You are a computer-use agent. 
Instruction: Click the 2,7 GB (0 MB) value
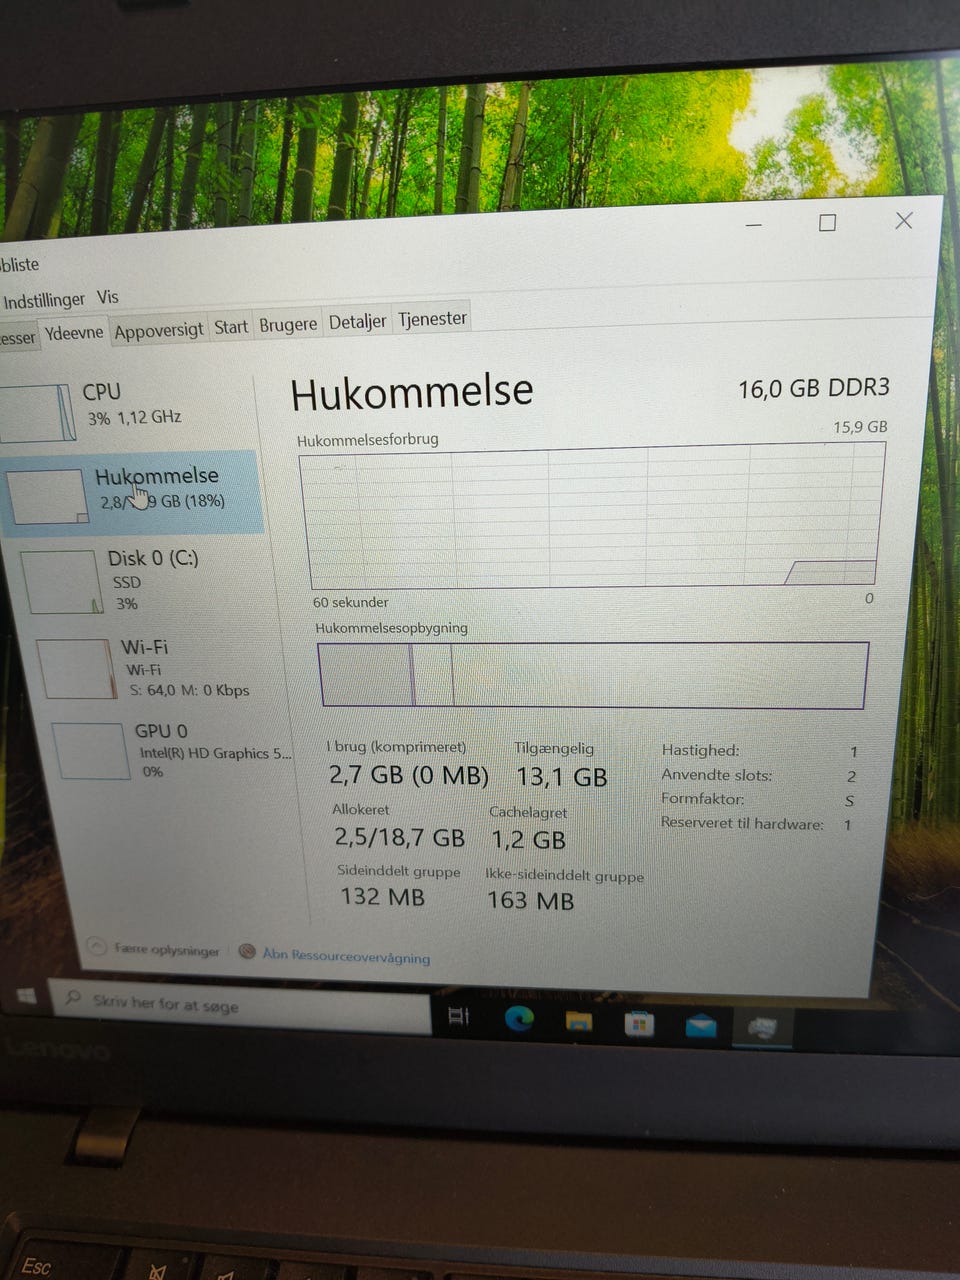point(408,775)
